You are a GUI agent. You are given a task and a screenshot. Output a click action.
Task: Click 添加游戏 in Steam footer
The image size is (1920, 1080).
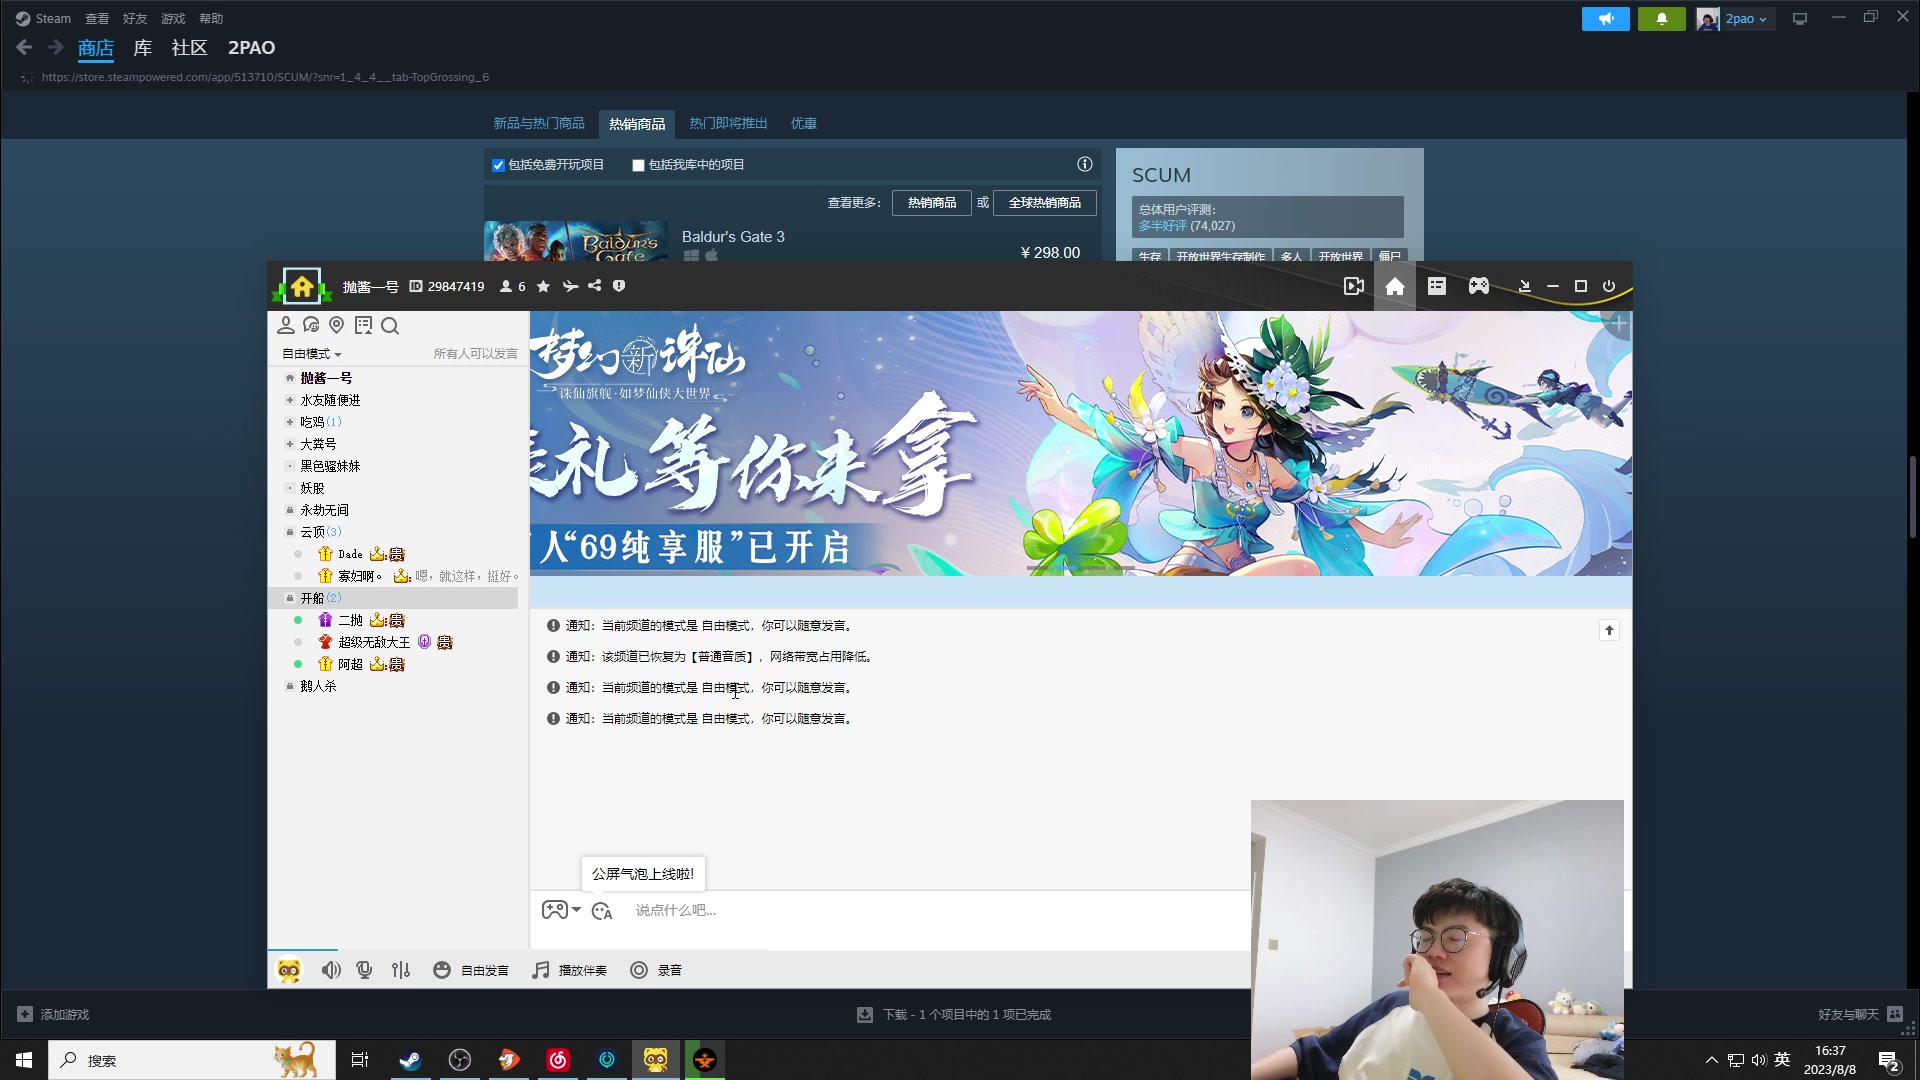tap(54, 1015)
